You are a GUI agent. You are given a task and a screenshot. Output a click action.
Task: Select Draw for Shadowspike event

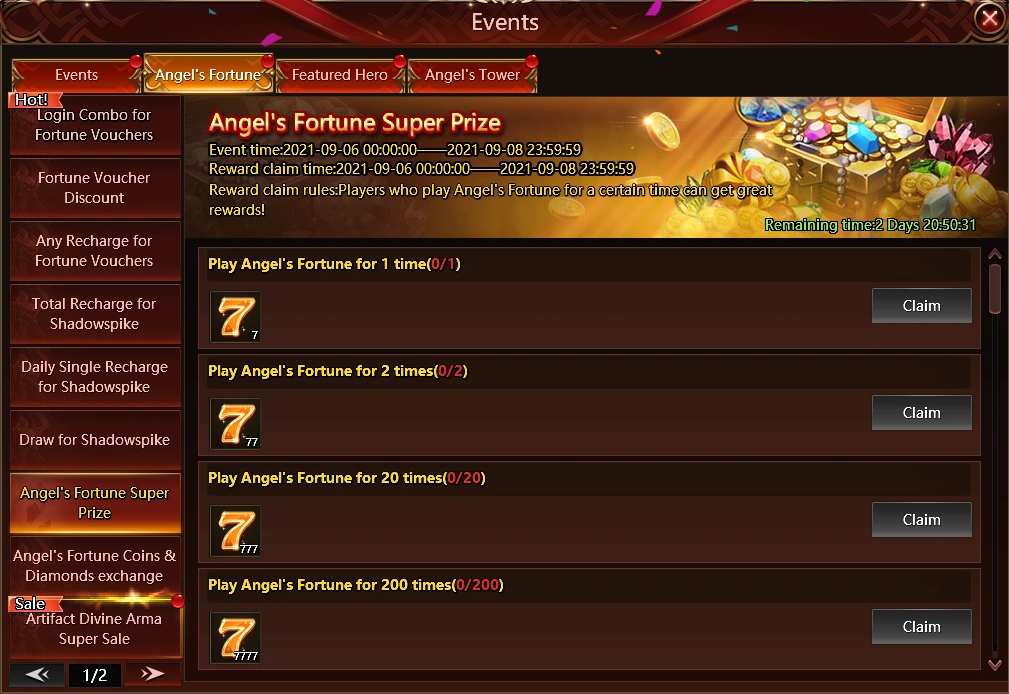(x=95, y=440)
